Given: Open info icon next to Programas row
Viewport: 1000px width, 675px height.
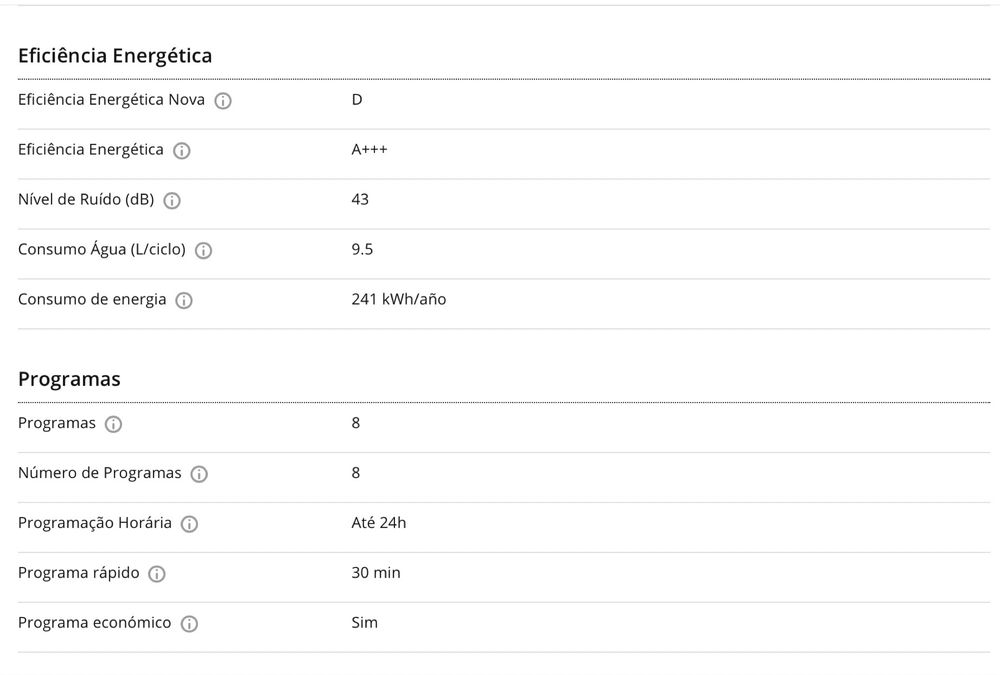Looking at the screenshot, I should tap(114, 424).
